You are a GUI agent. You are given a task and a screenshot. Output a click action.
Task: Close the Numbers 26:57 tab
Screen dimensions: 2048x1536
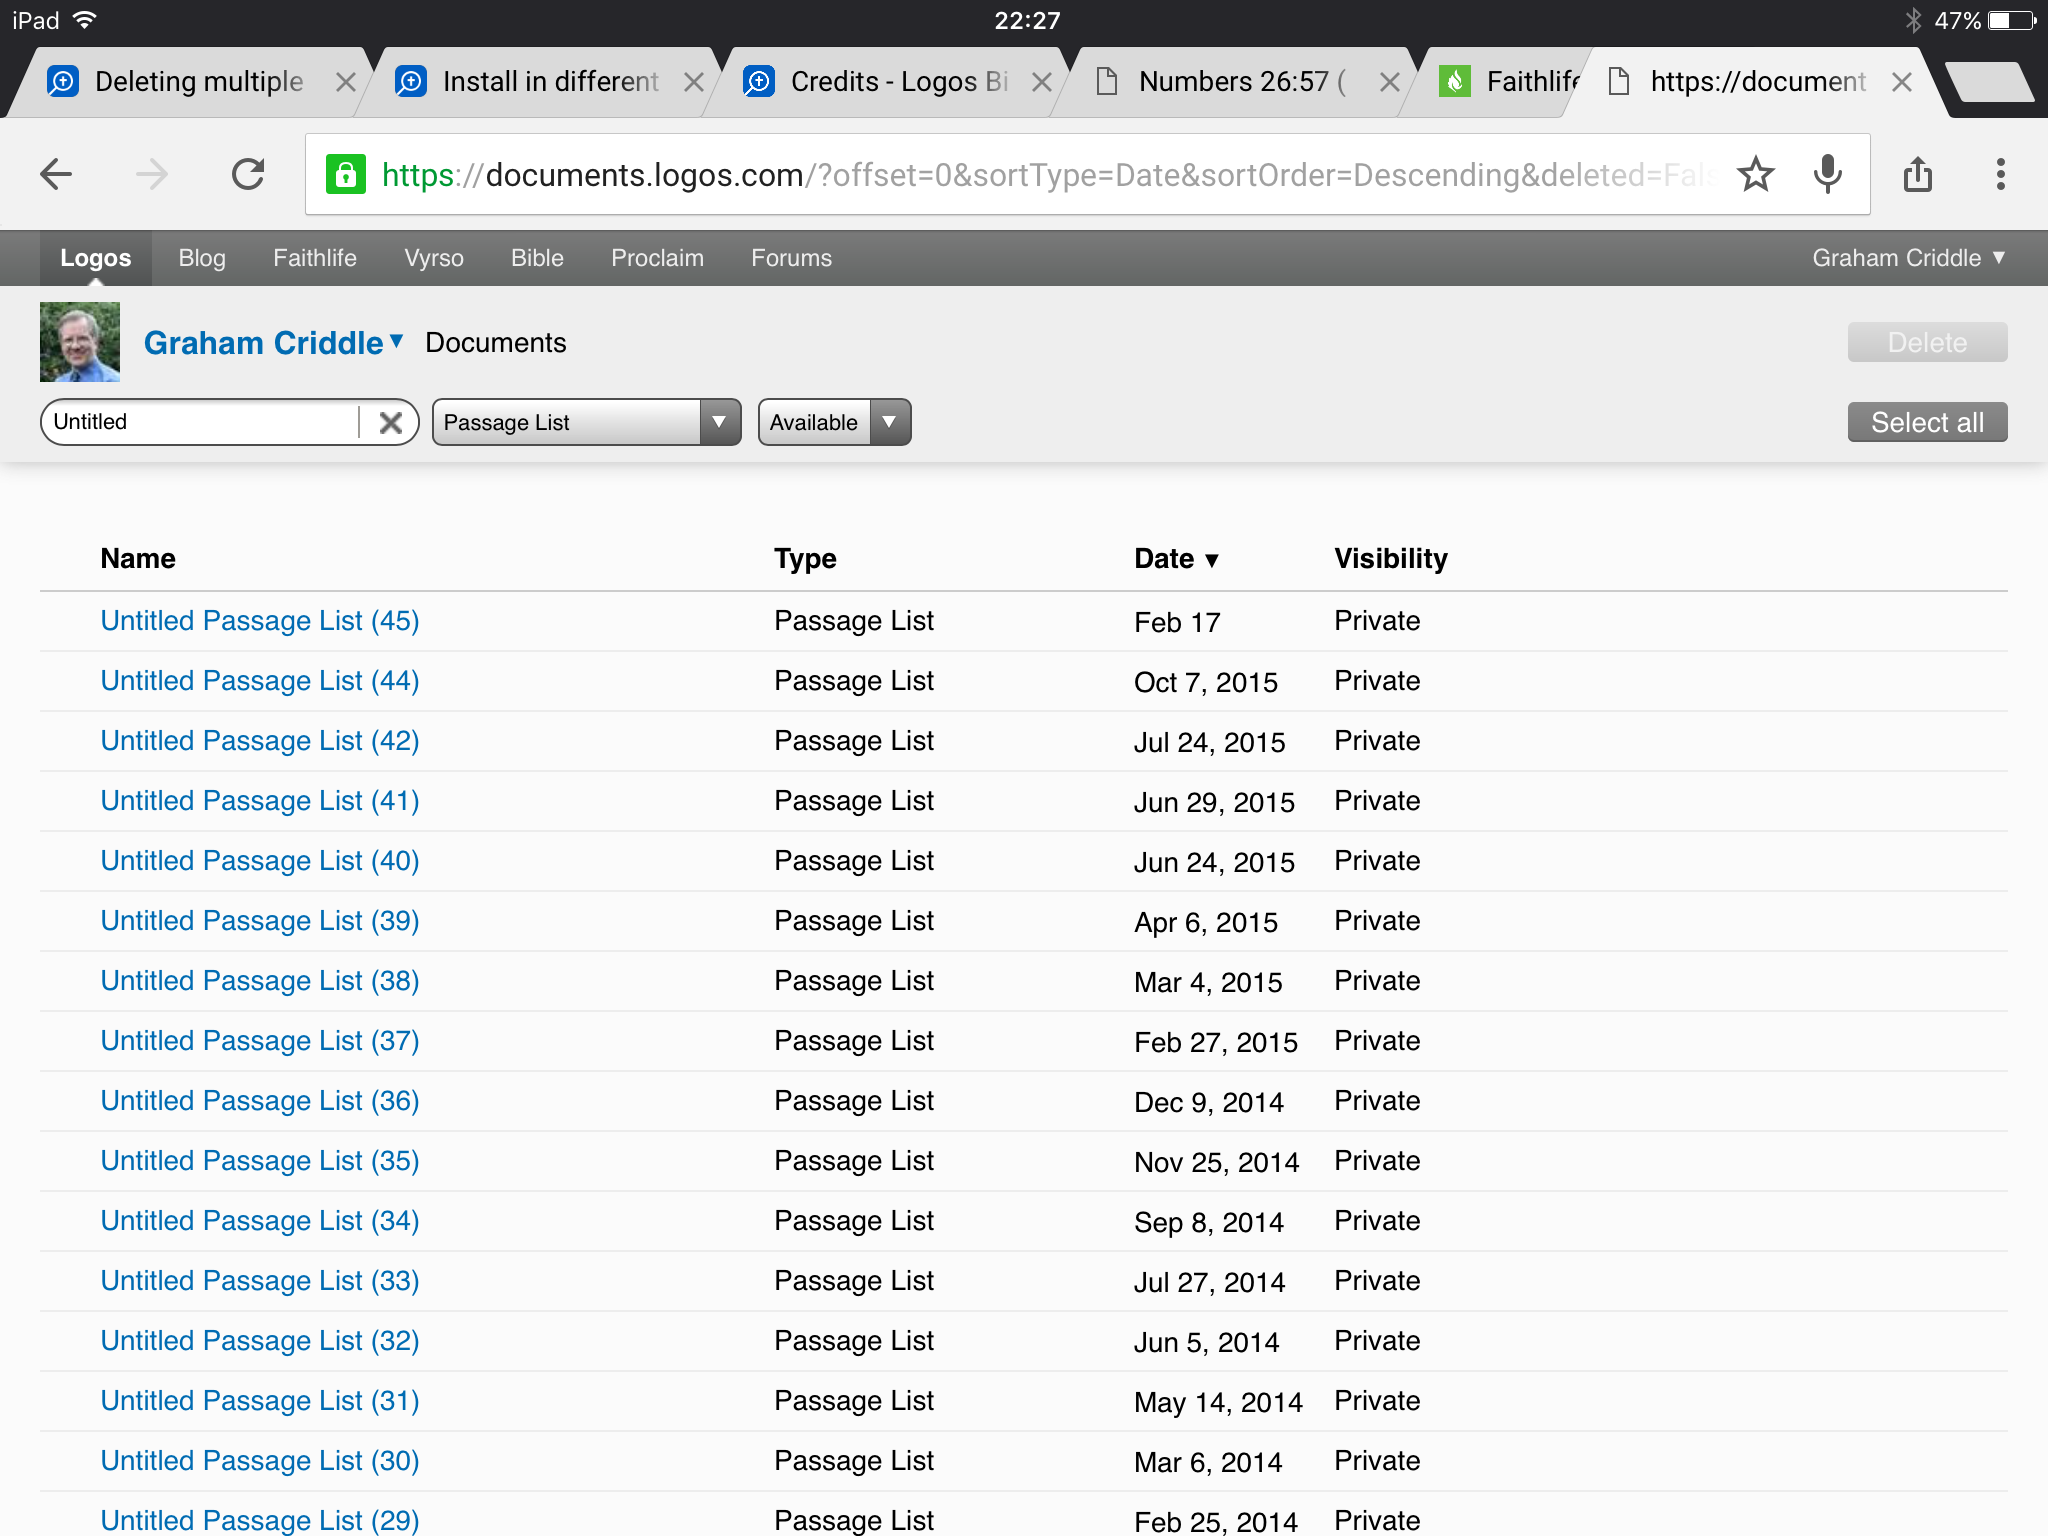(1389, 82)
